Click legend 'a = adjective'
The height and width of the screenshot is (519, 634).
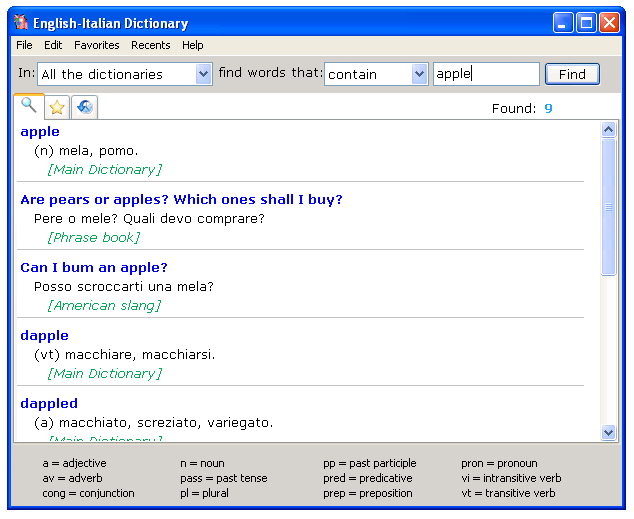pyautogui.click(x=74, y=463)
